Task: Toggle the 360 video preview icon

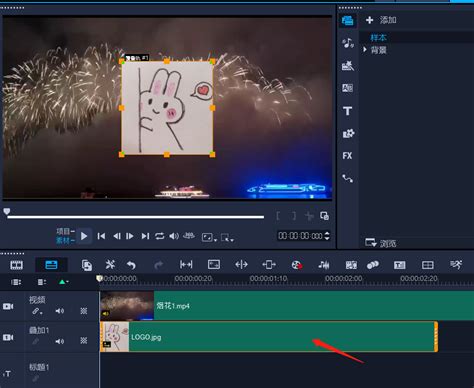Action: (x=189, y=236)
